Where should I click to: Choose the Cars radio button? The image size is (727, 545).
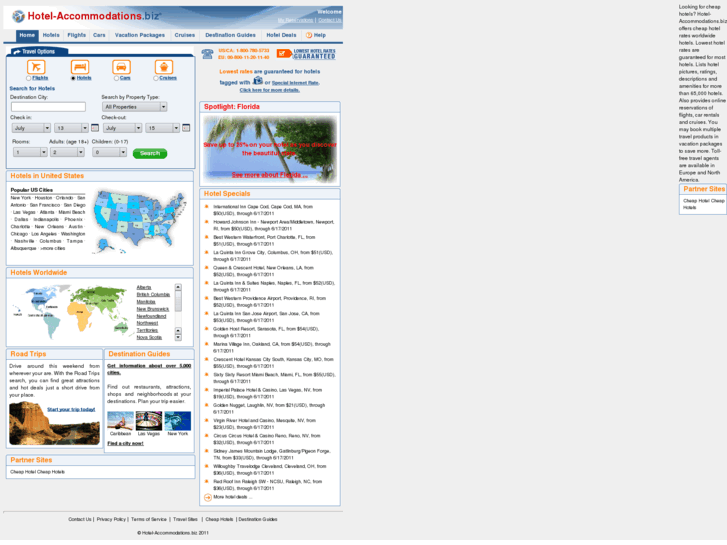pos(116,78)
